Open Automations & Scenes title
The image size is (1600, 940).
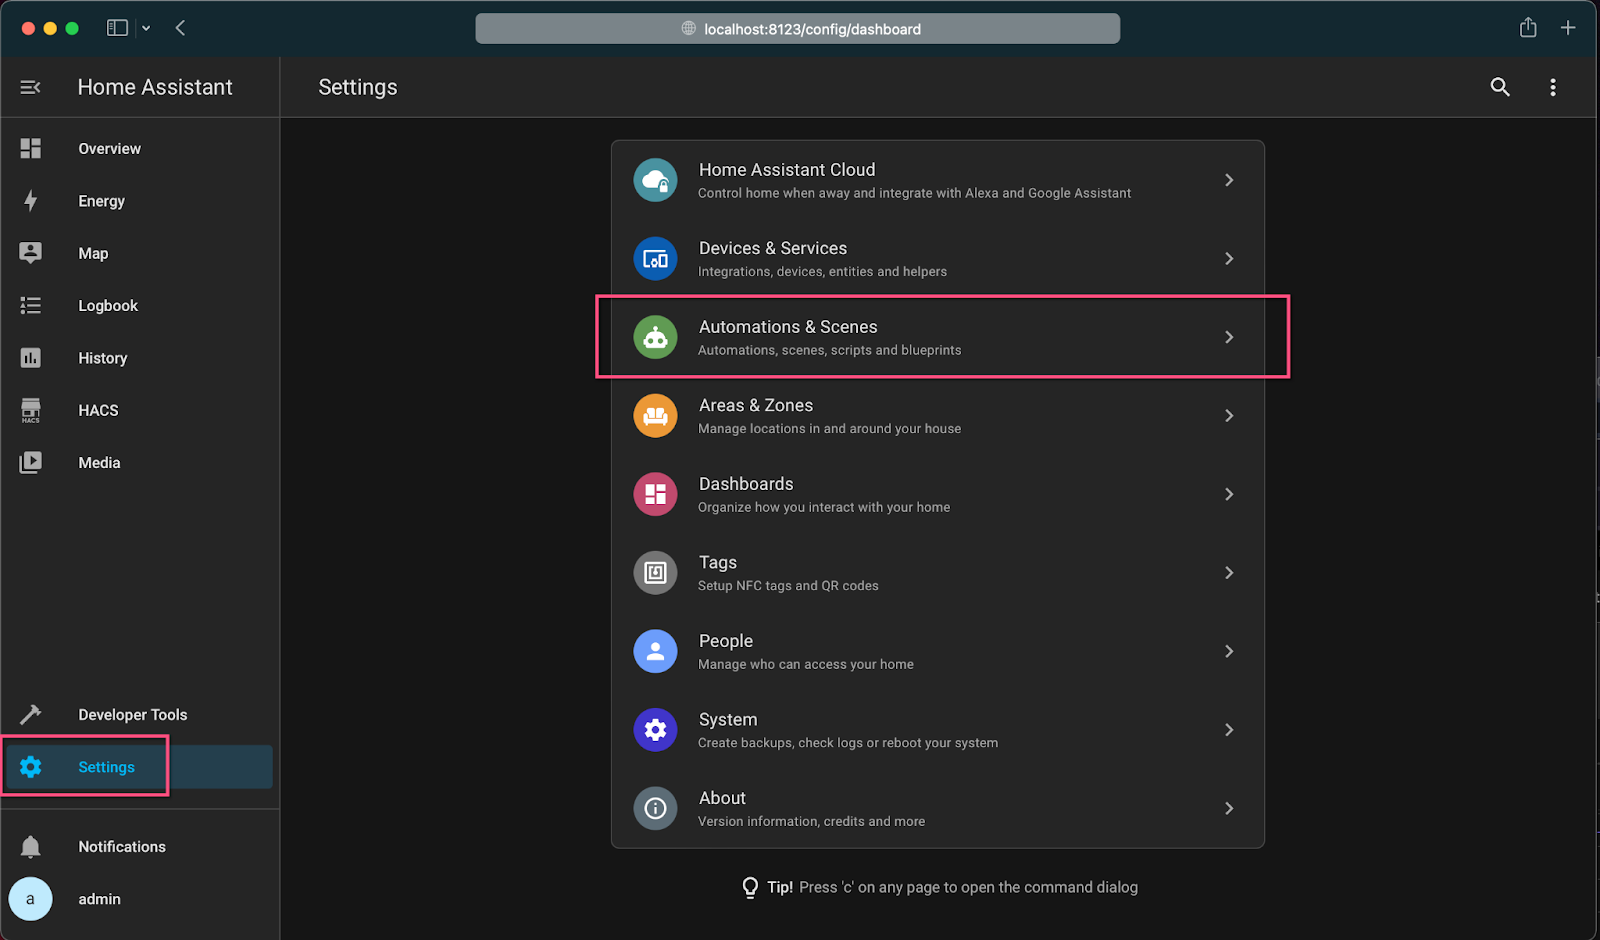tap(788, 327)
